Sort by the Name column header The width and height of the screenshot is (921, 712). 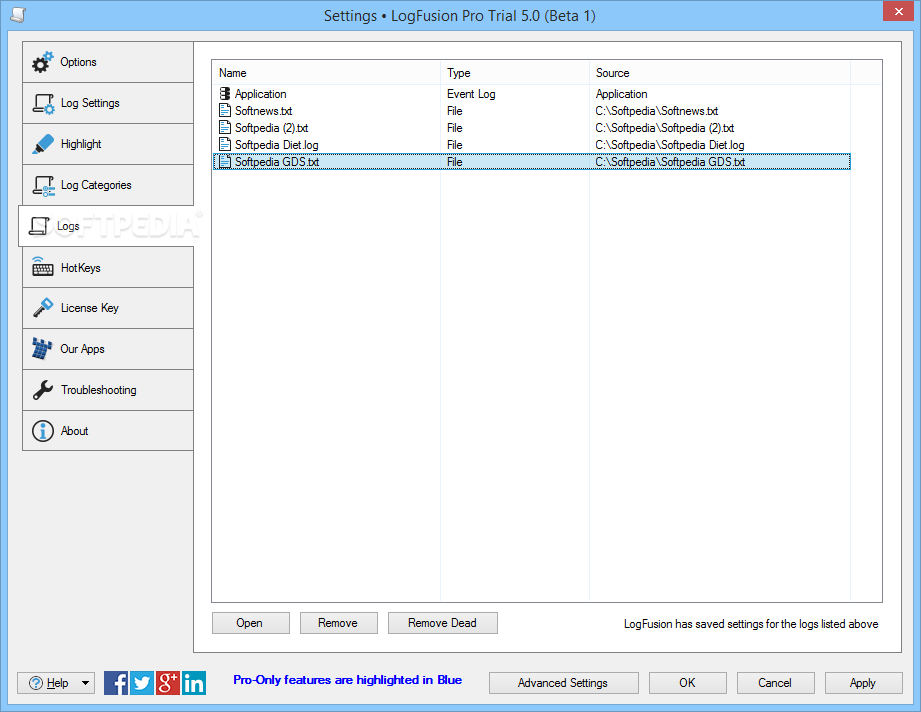tap(326, 73)
